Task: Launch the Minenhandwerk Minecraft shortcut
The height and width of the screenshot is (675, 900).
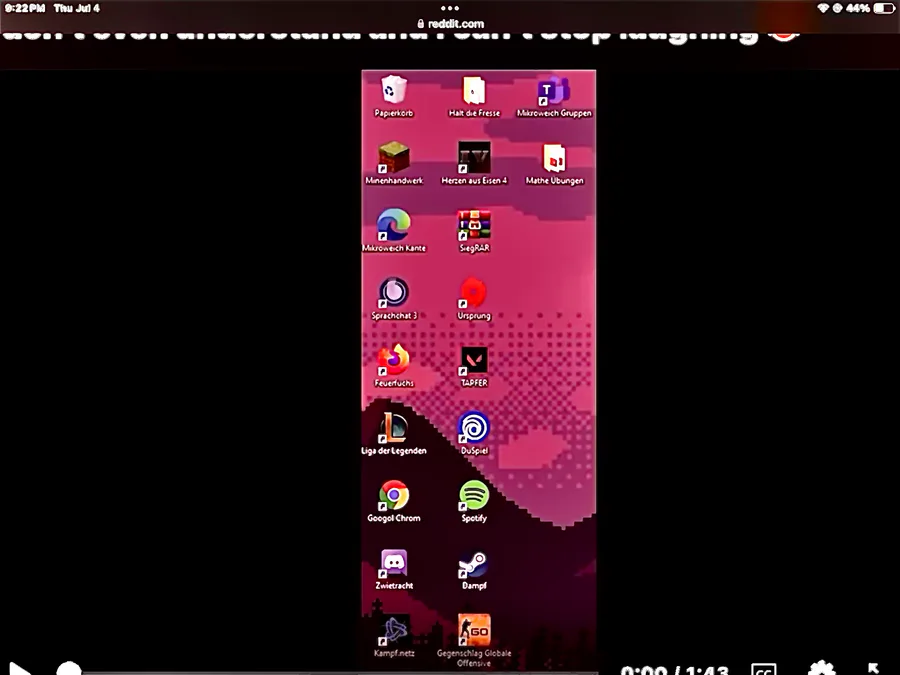Action: click(x=394, y=158)
